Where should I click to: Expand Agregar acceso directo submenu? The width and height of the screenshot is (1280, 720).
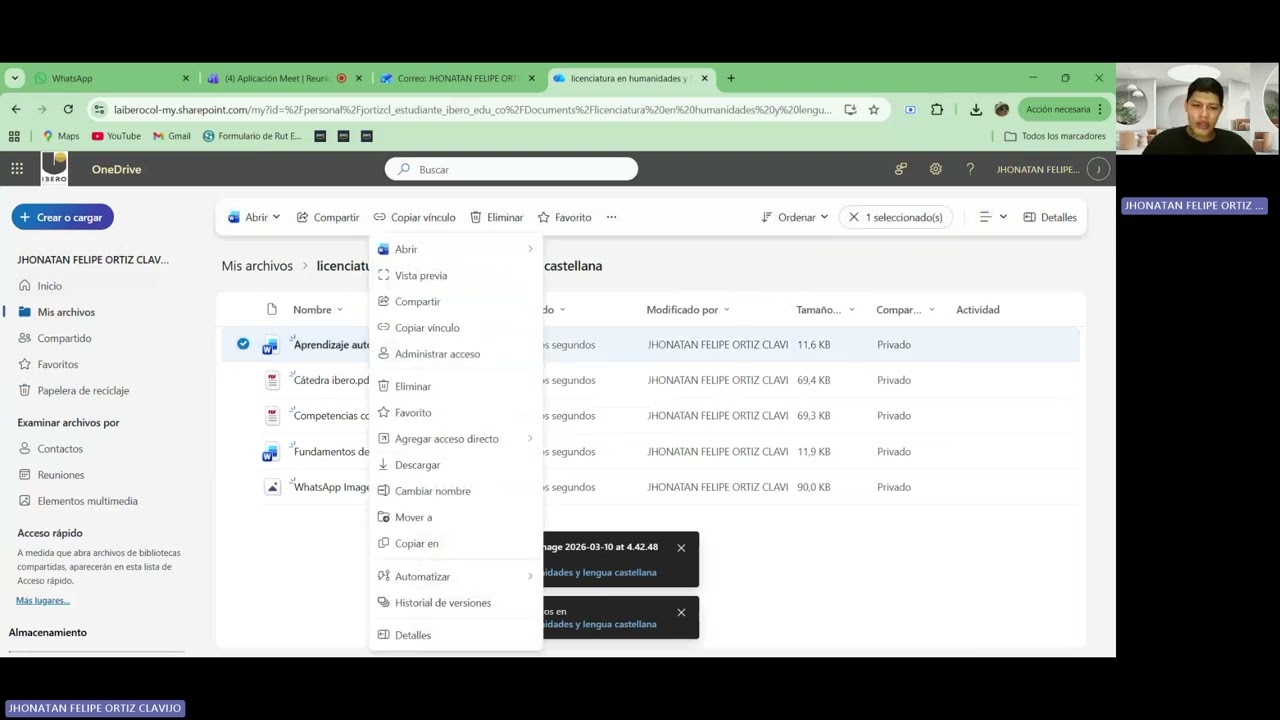[x=530, y=439]
